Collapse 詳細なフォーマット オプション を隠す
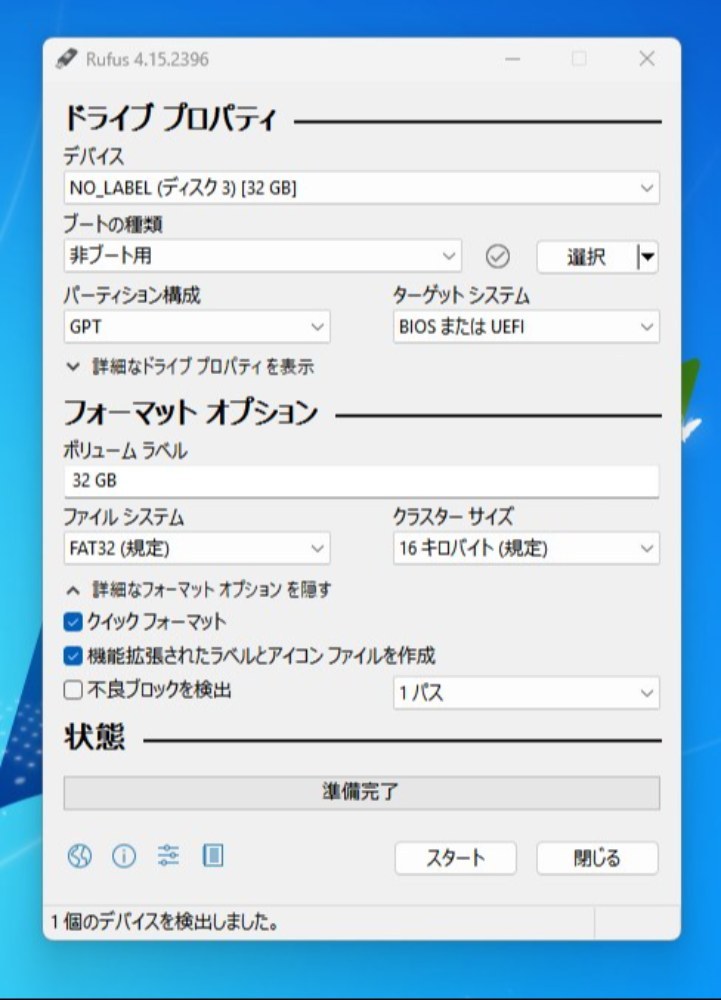 198,589
